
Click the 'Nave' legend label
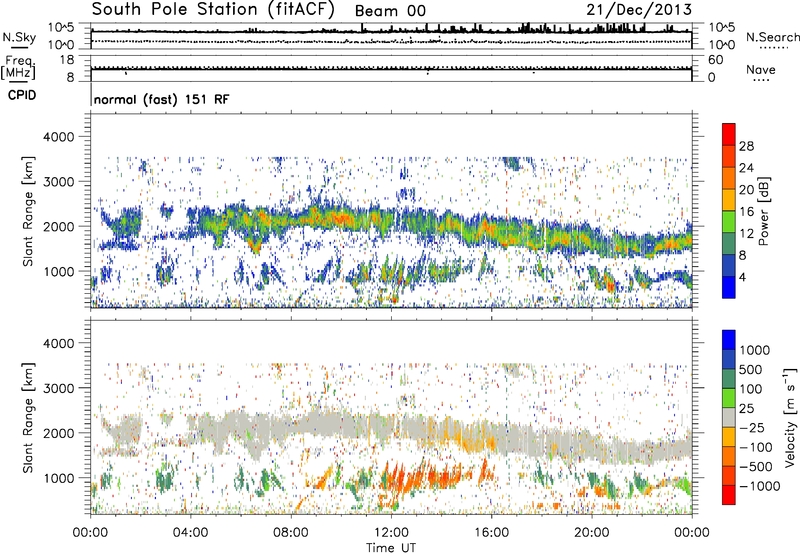pos(761,69)
